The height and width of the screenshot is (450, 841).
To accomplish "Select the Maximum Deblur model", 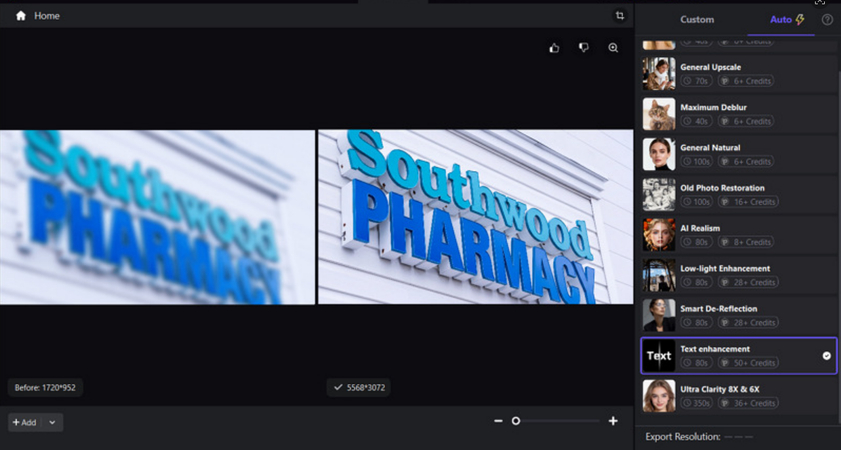I will [739, 114].
